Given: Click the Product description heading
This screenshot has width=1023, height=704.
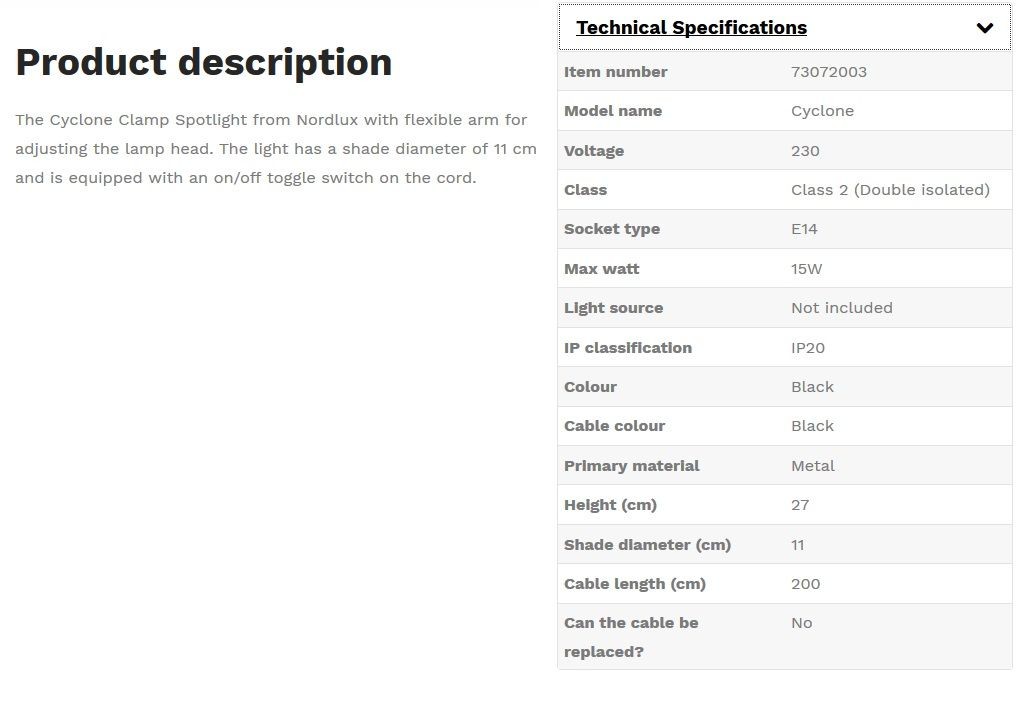Looking at the screenshot, I should (x=204, y=62).
